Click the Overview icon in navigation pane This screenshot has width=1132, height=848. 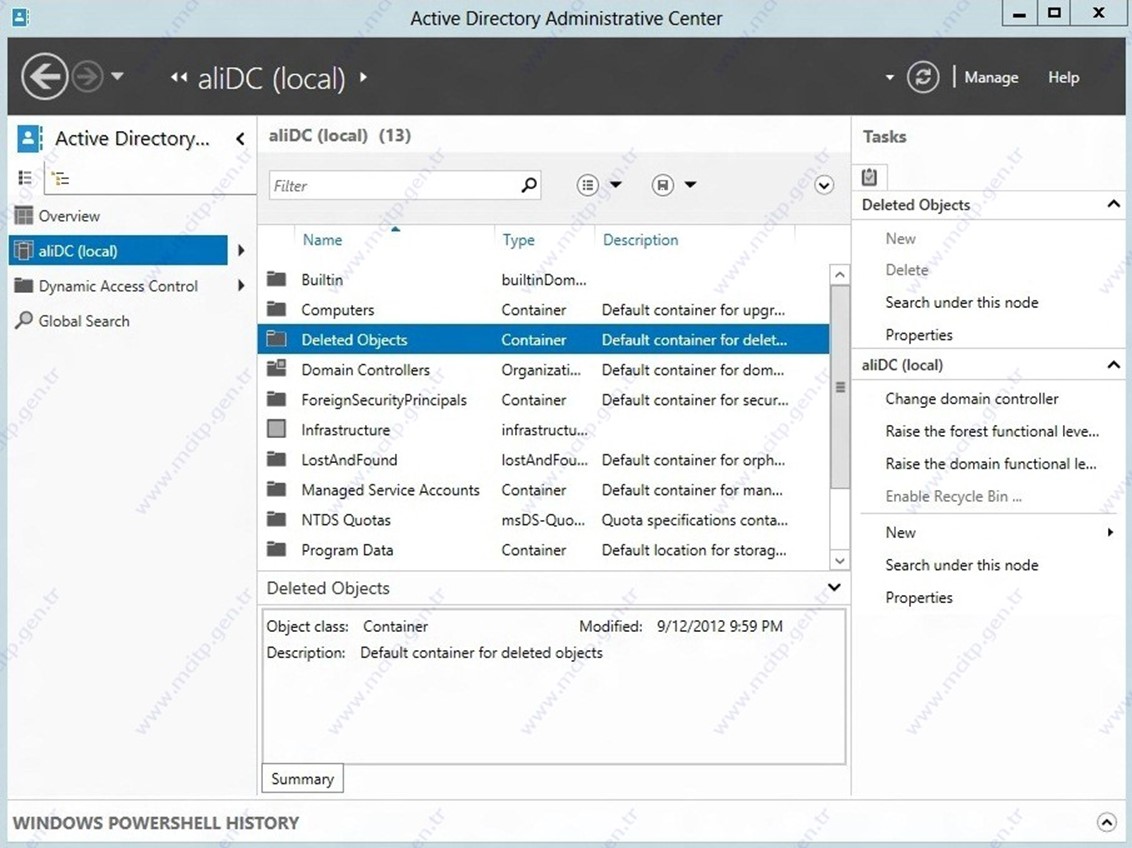(24, 215)
